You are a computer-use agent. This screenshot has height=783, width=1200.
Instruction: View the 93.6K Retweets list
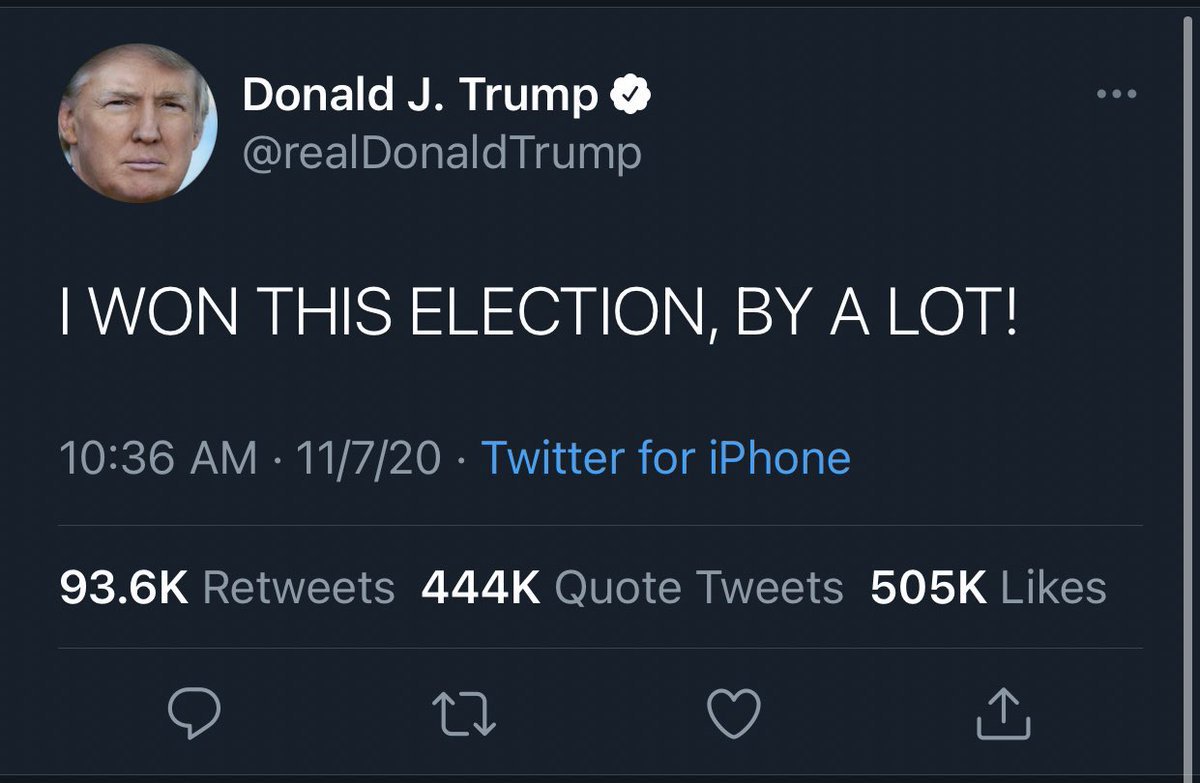point(227,588)
